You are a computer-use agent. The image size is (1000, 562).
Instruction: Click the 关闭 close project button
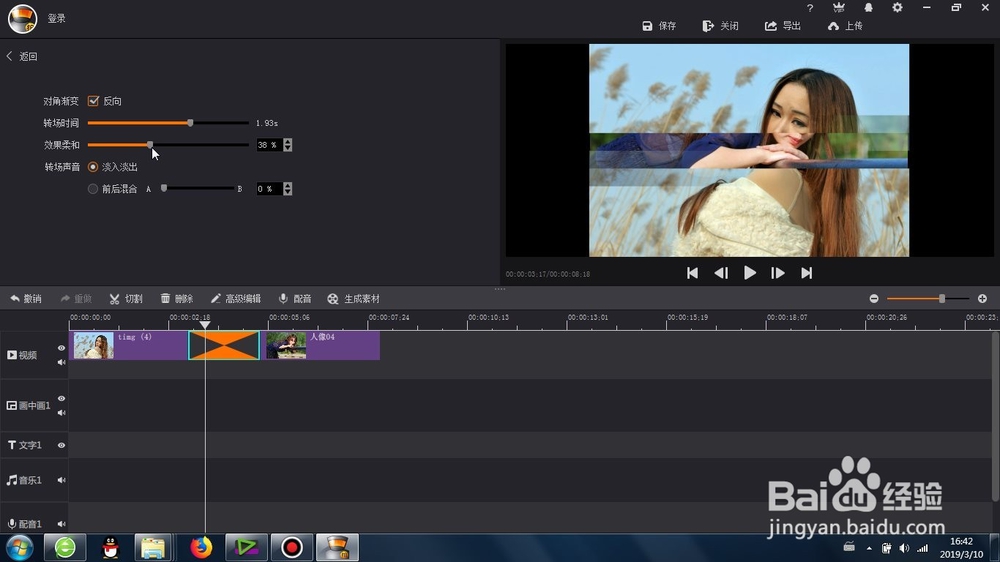pos(721,26)
